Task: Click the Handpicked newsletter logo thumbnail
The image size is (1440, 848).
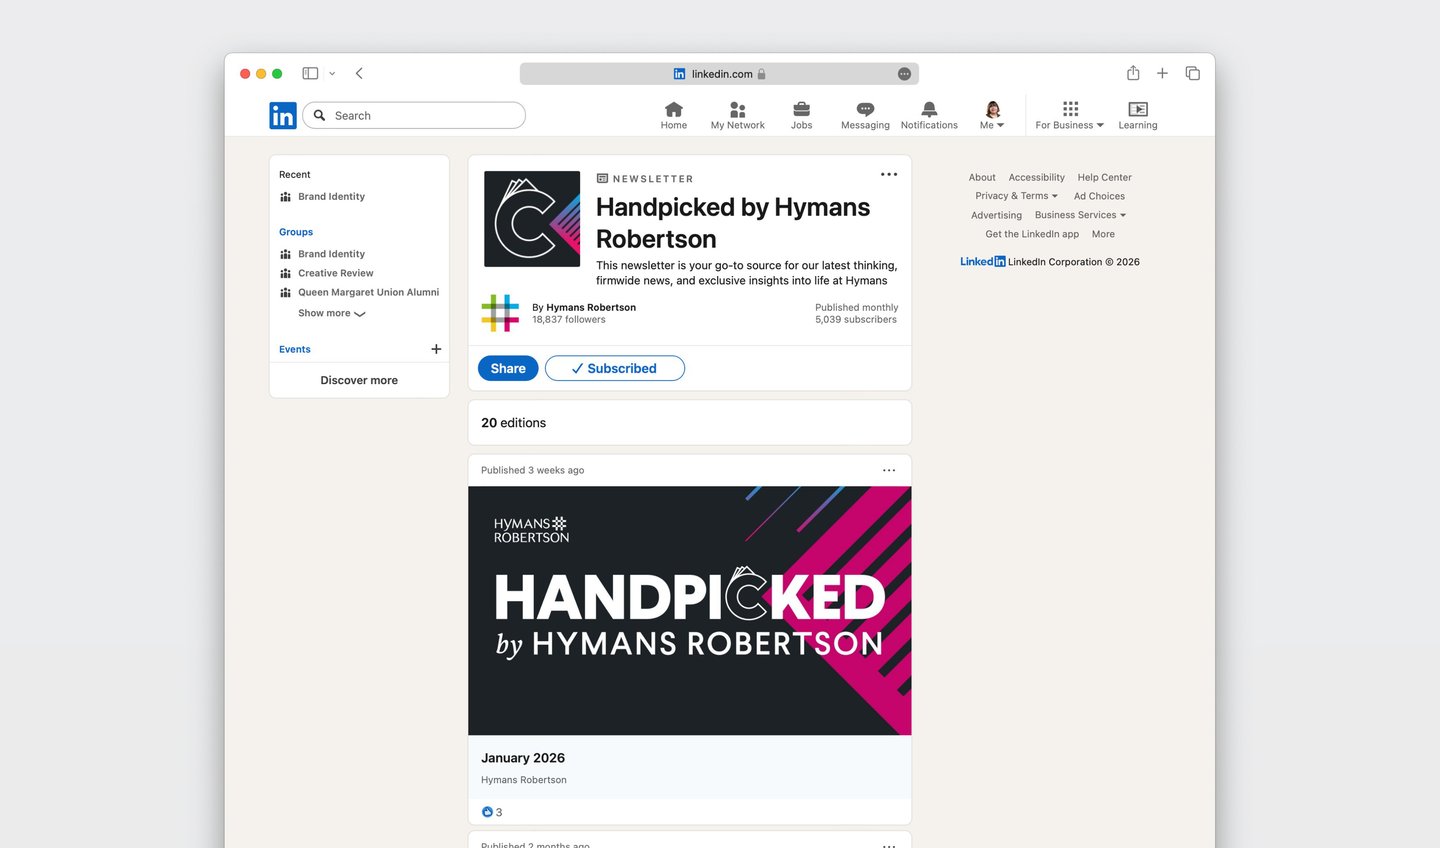Action: tap(532, 219)
